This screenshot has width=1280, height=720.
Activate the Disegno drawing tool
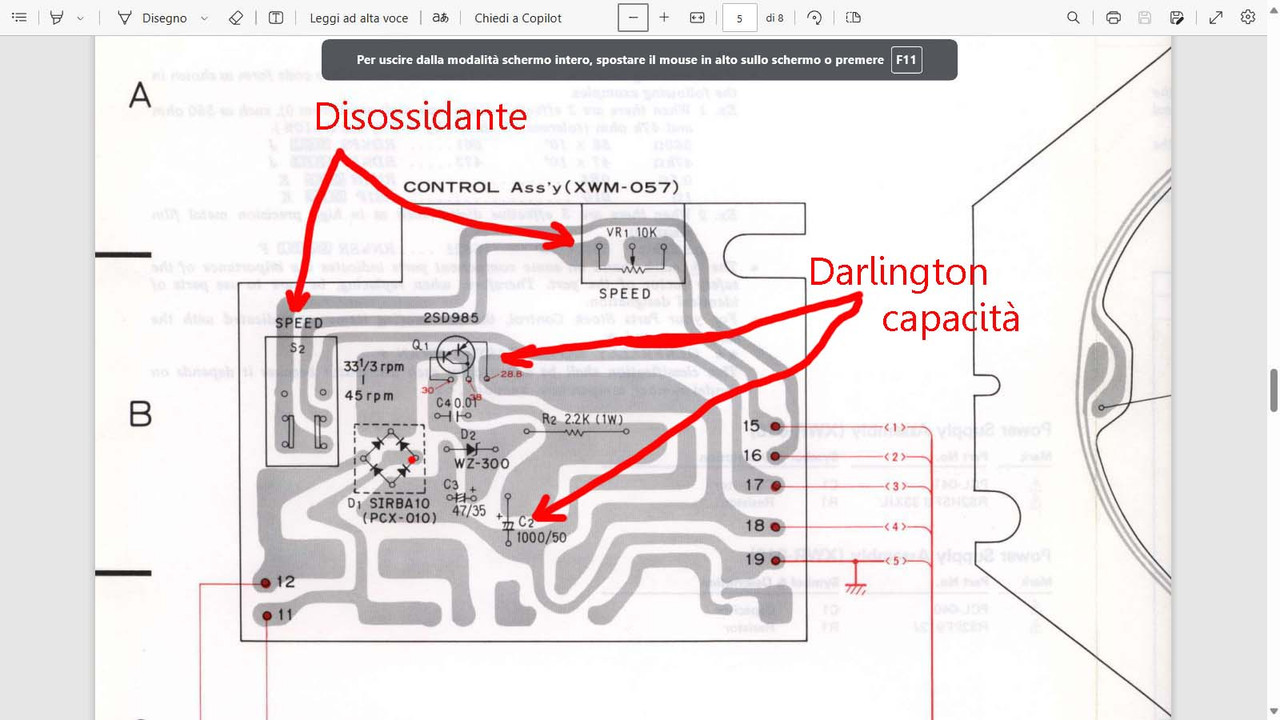152,18
